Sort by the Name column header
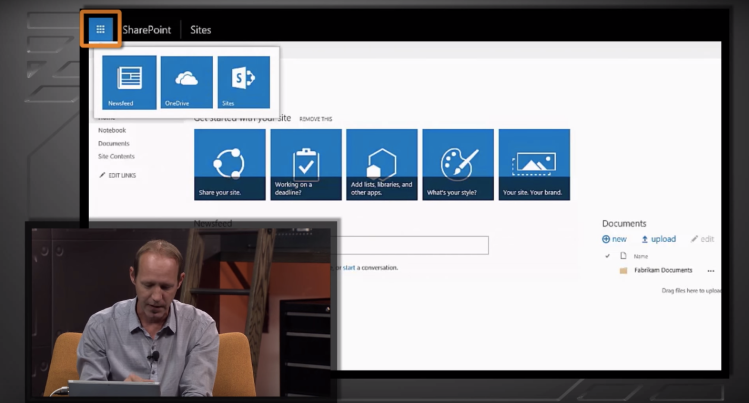Image resolution: width=749 pixels, height=403 pixels. (641, 256)
